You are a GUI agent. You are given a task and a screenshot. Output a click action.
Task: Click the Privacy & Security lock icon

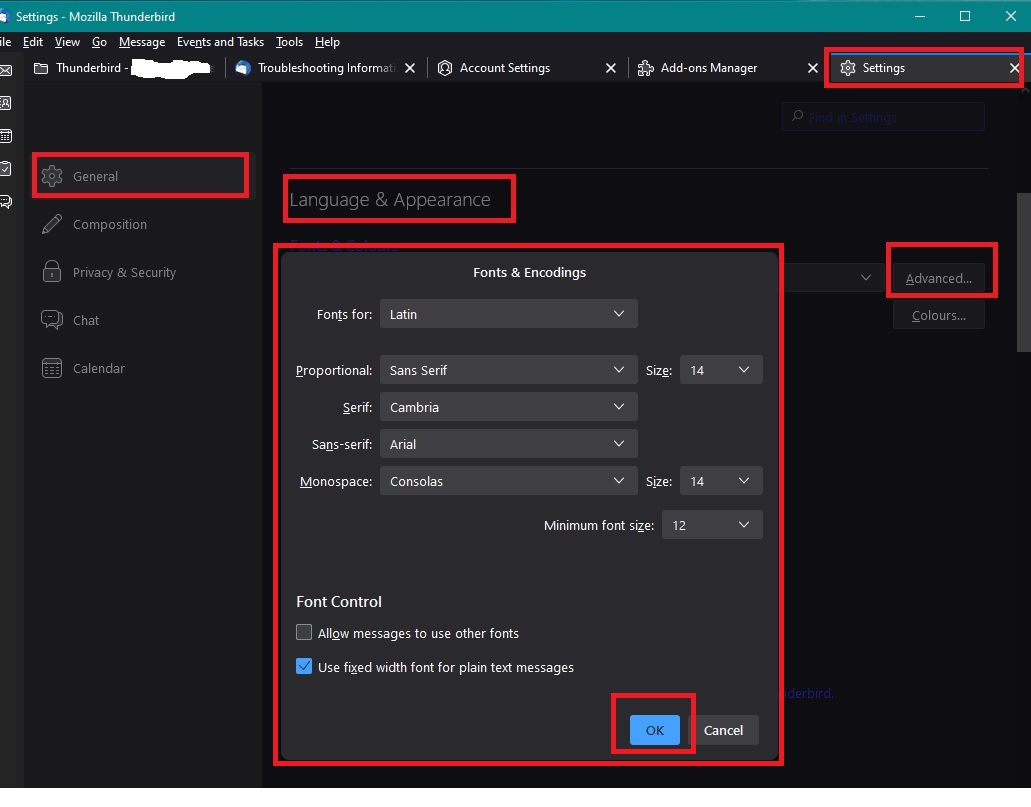click(52, 272)
